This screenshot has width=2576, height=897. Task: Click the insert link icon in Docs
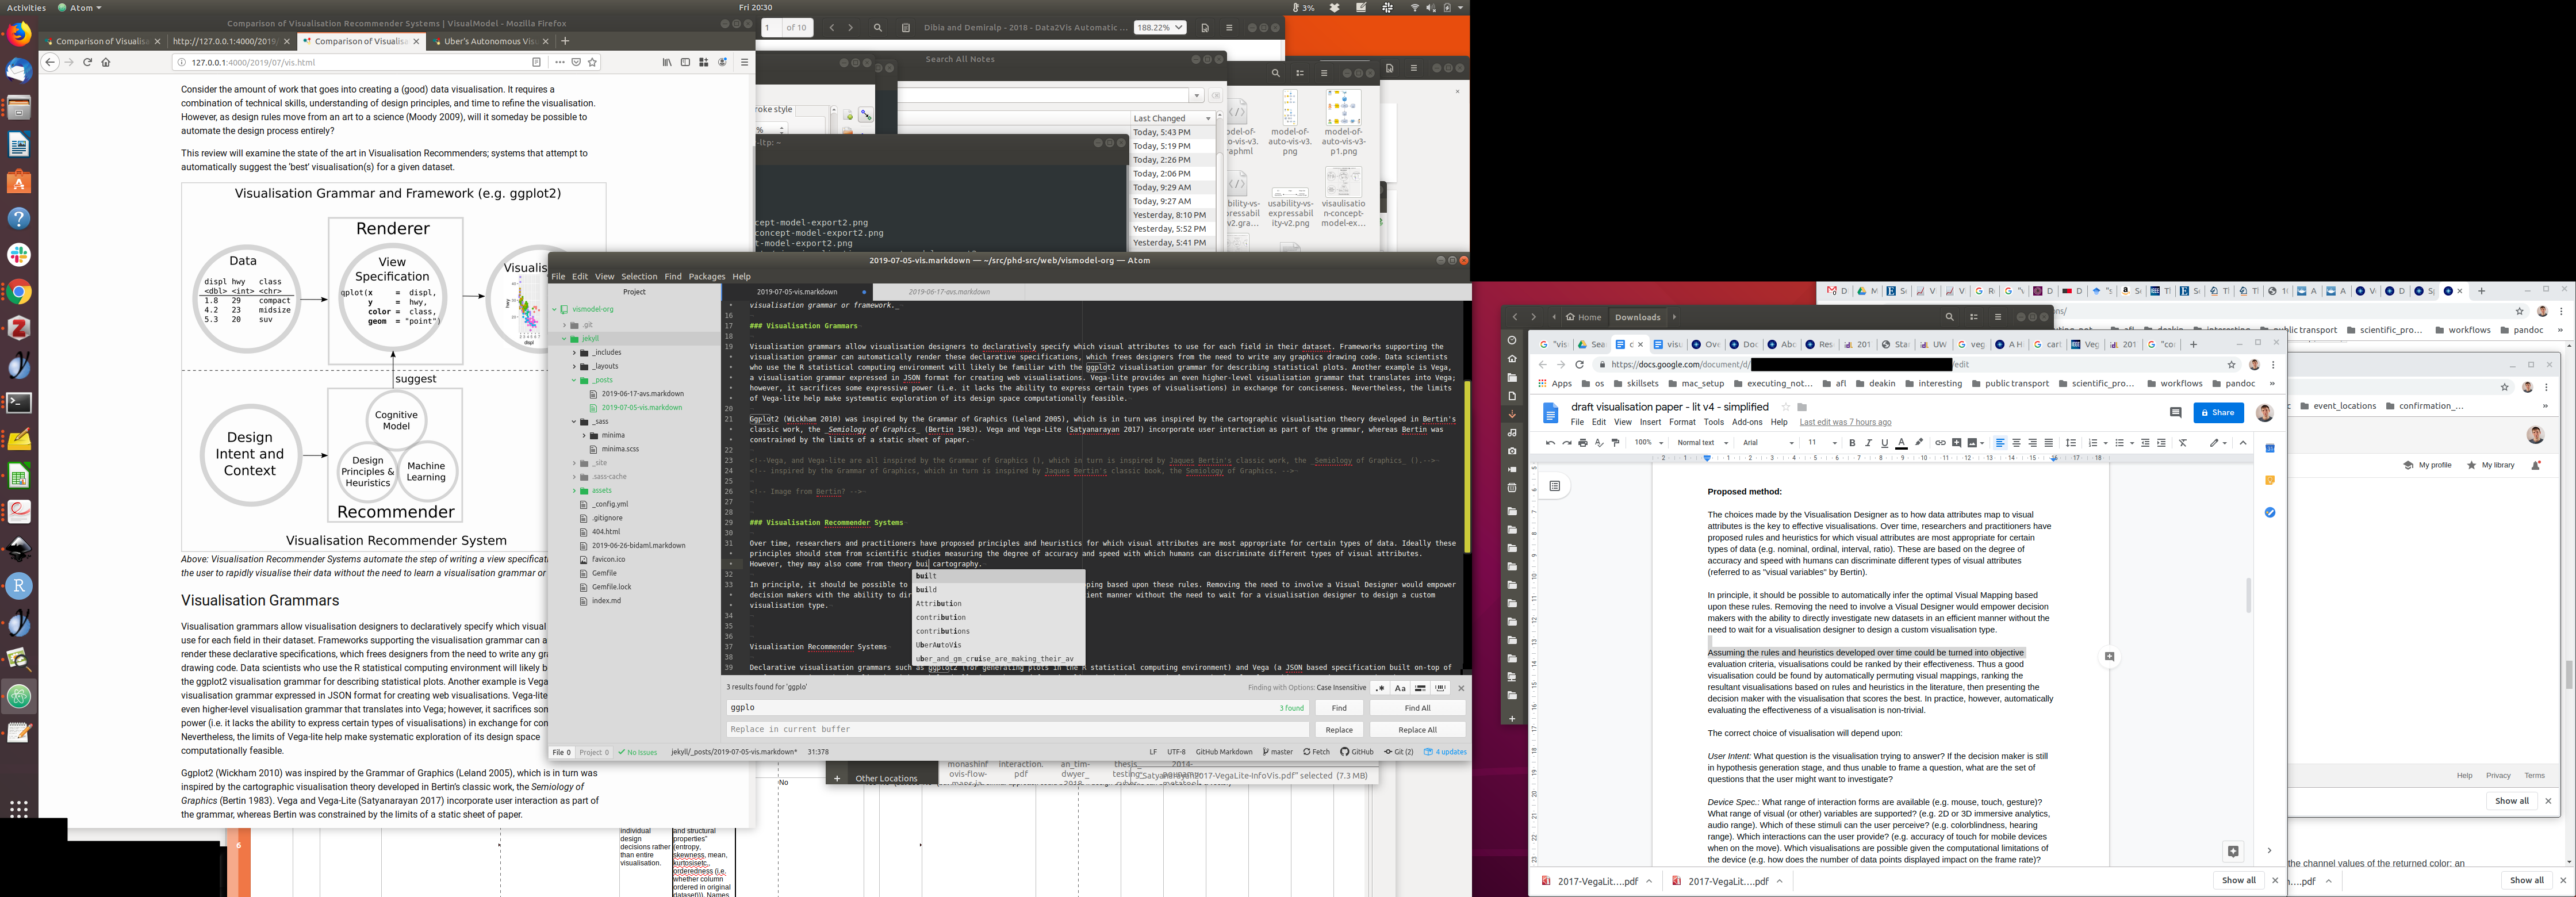[x=1940, y=443]
